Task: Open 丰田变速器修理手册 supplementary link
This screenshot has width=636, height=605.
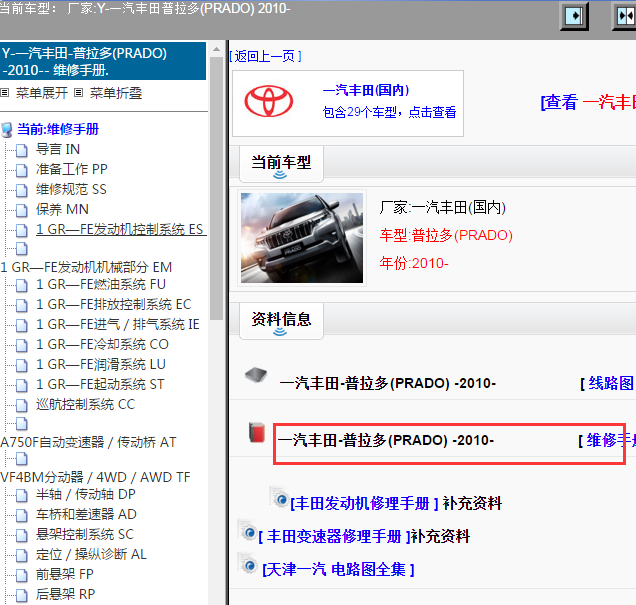Action: (x=335, y=536)
